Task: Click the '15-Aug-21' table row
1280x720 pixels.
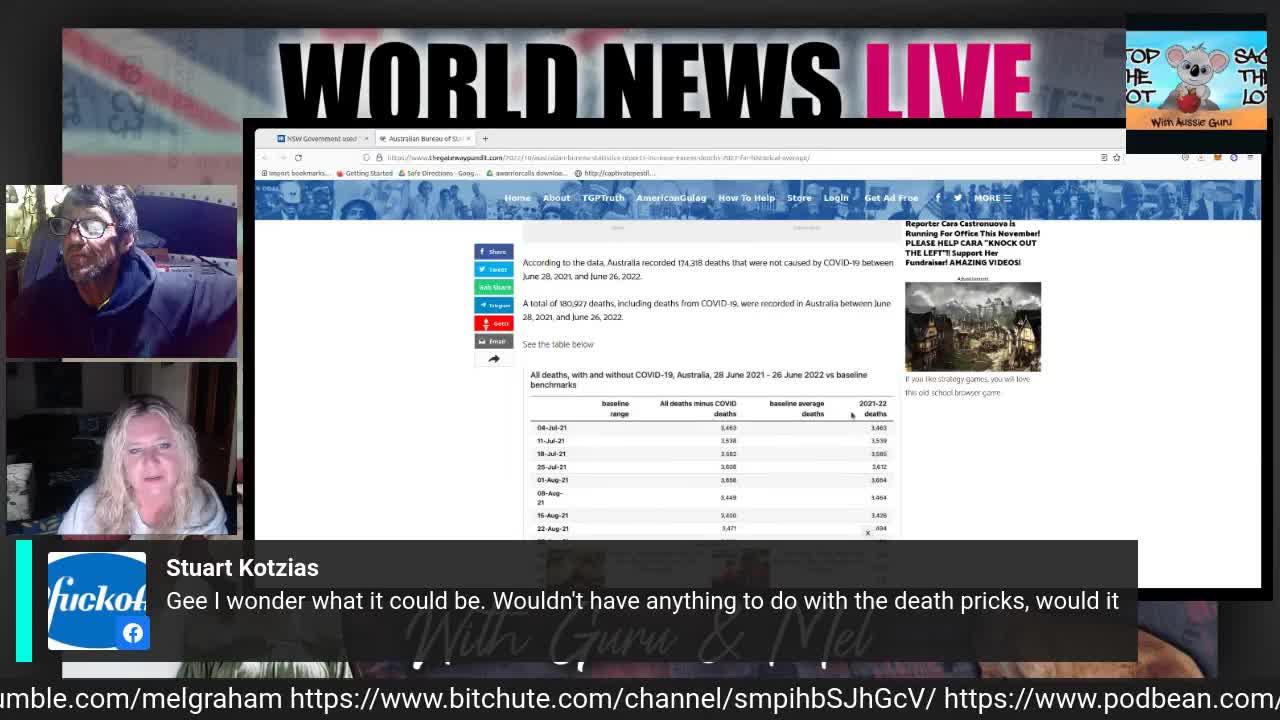Action: (711, 516)
